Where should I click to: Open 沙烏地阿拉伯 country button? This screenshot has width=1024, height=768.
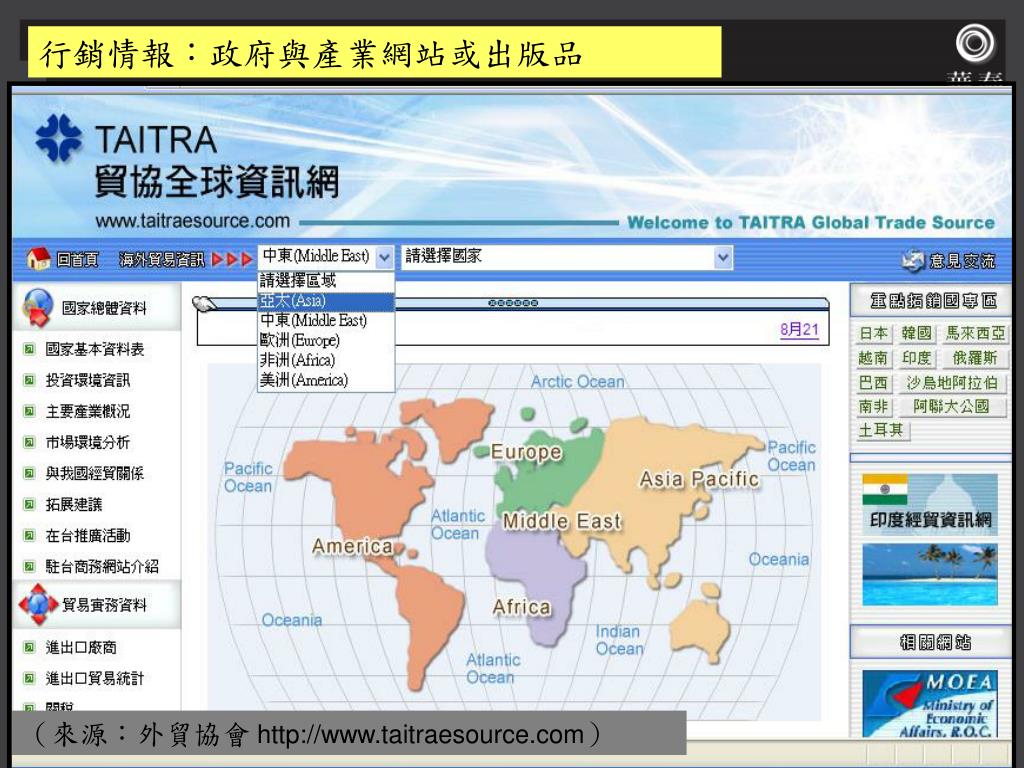[x=952, y=383]
